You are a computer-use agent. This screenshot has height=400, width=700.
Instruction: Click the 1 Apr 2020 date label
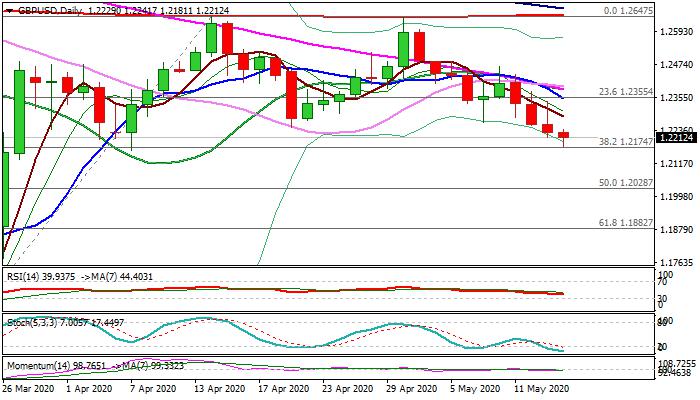pos(89,389)
